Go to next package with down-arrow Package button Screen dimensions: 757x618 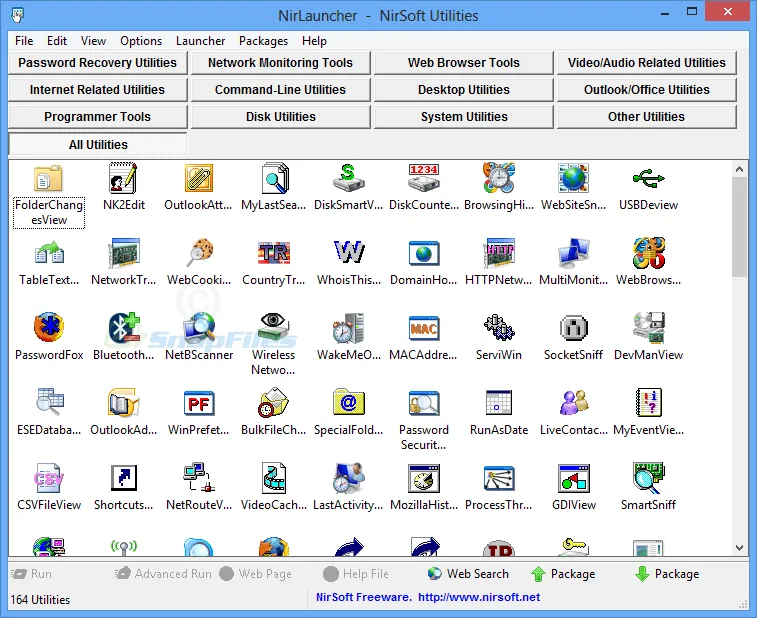667,574
